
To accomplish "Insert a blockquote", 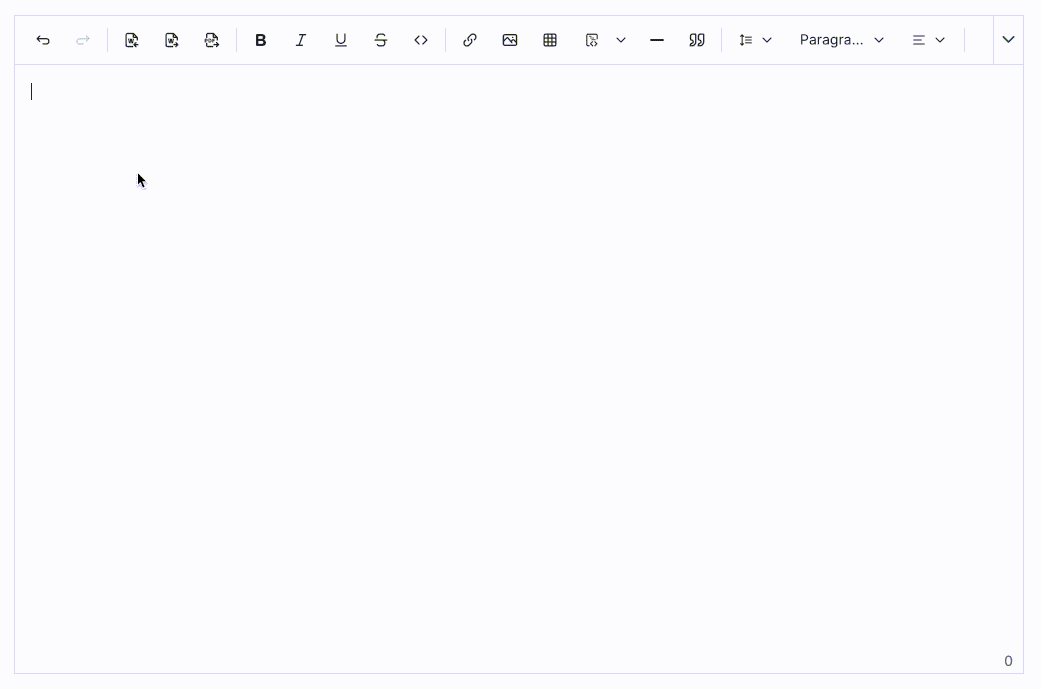I will click(697, 40).
